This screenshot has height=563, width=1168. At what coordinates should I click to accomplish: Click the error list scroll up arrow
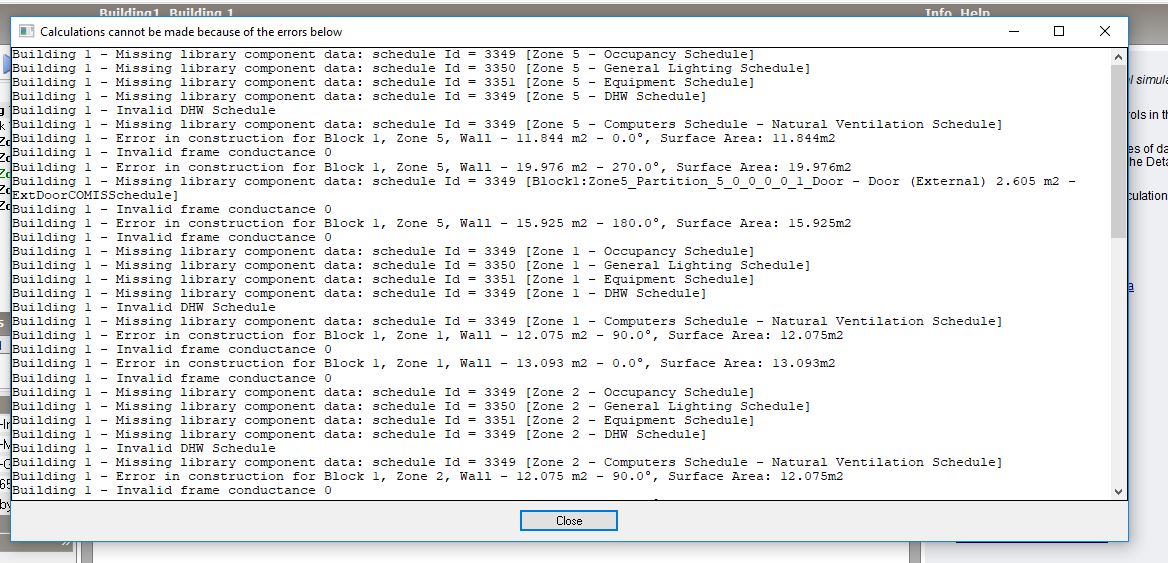tap(1118, 57)
